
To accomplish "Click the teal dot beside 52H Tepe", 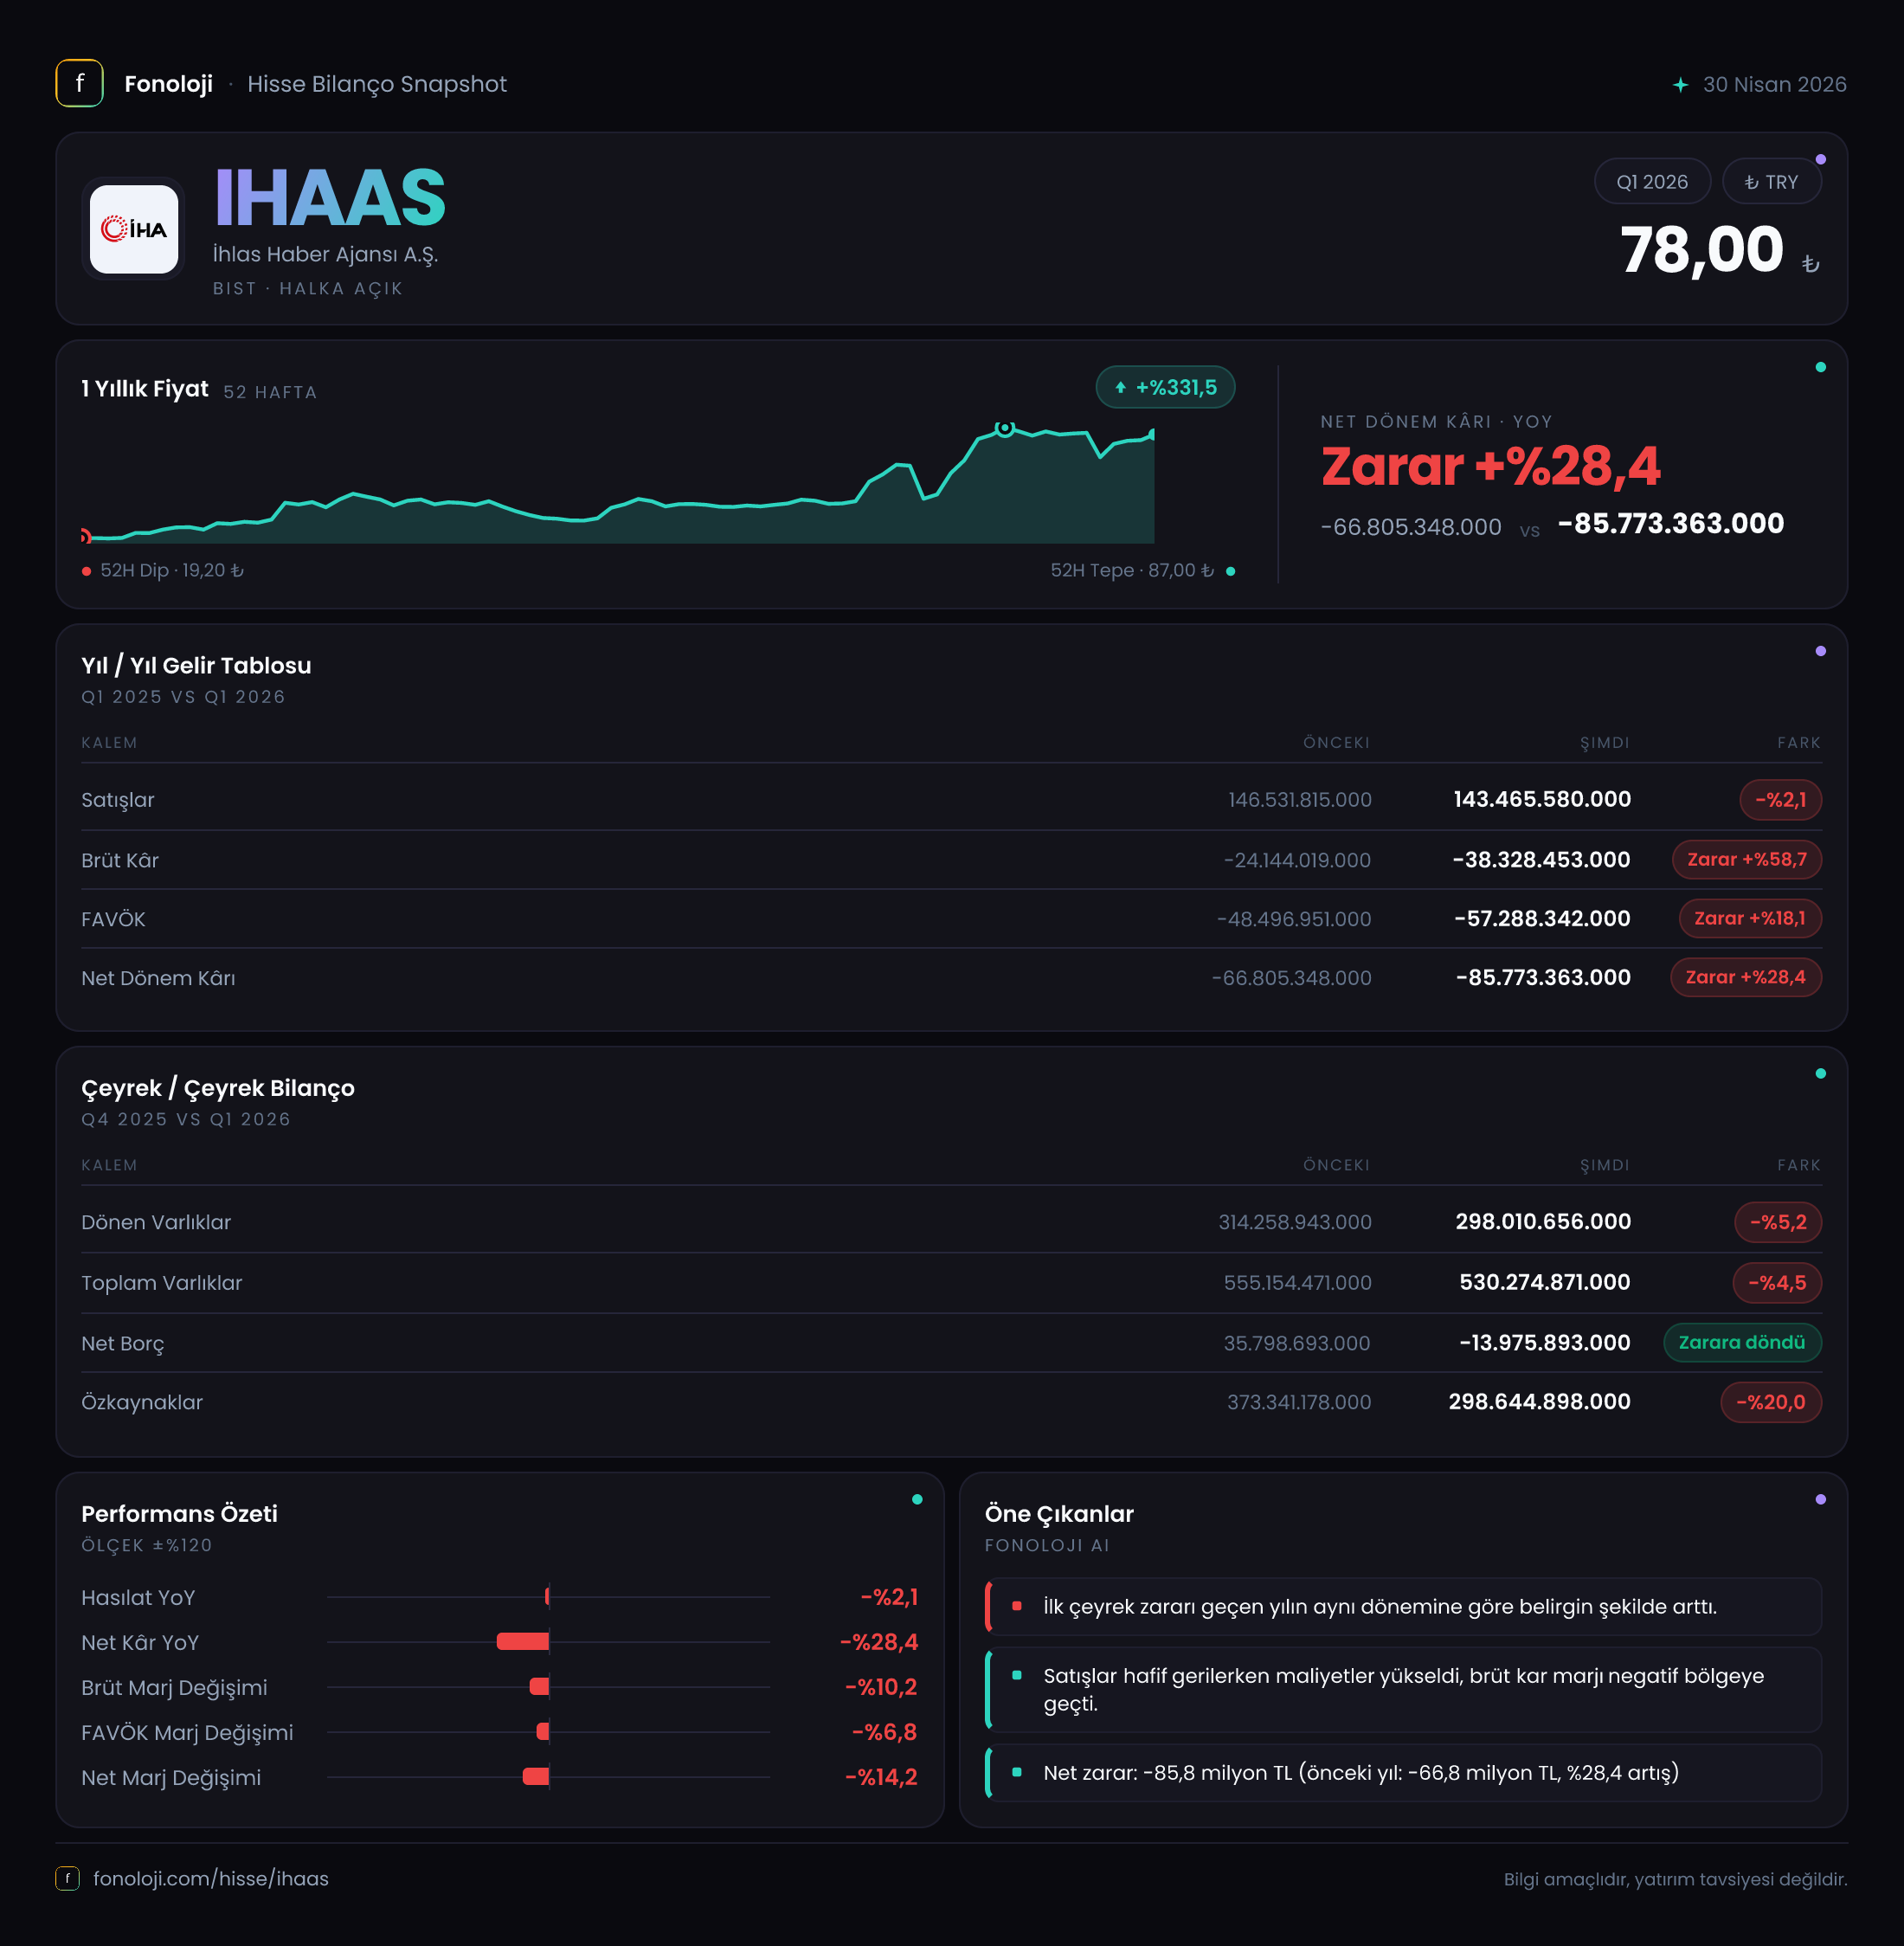I will [x=1230, y=571].
